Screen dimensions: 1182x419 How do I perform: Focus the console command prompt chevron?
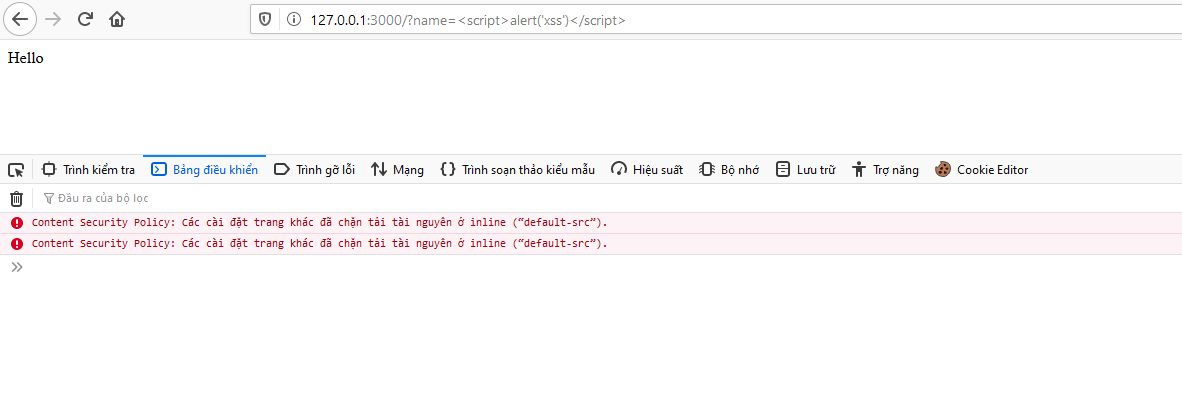tap(17, 266)
